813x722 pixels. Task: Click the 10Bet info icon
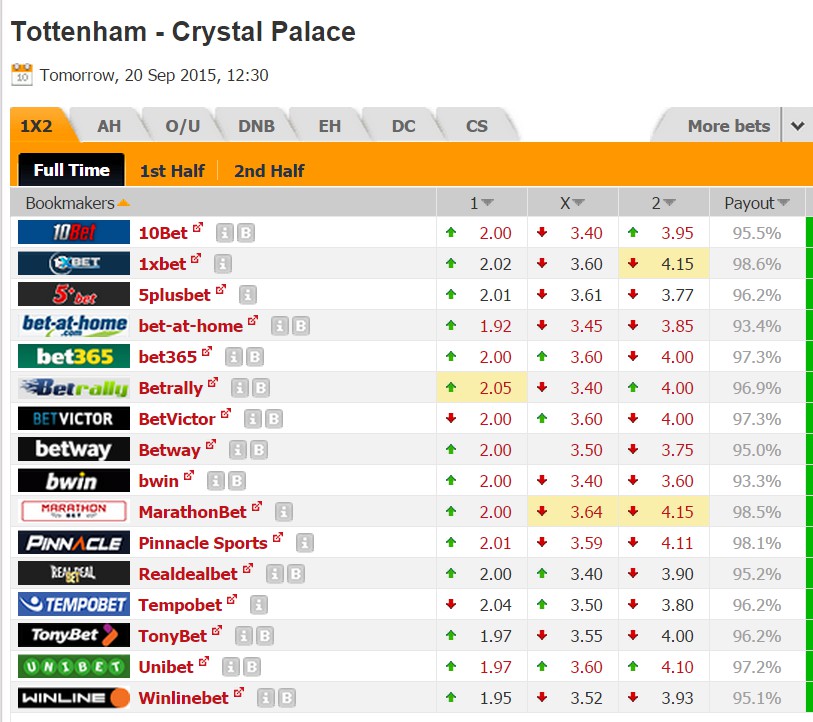(x=225, y=233)
